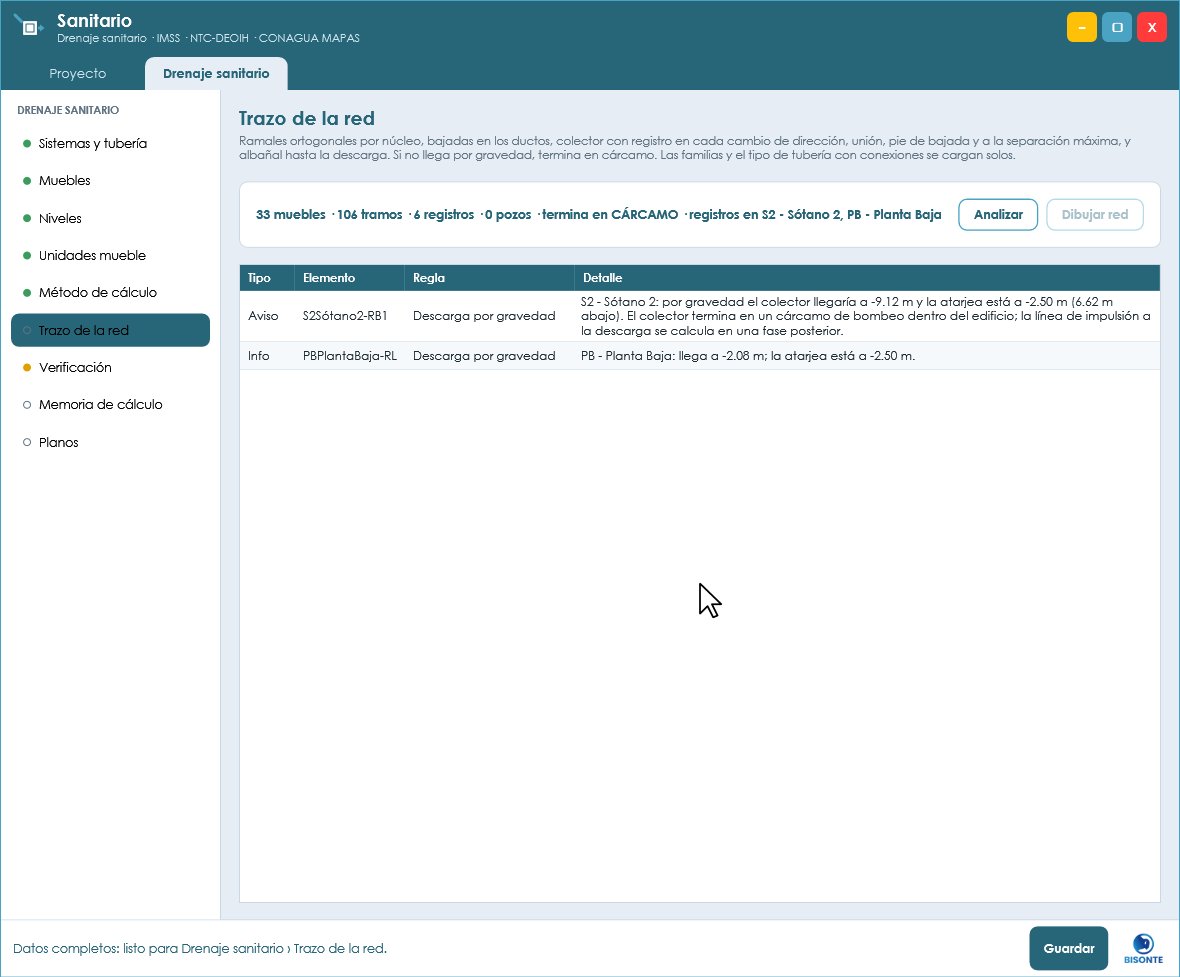The width and height of the screenshot is (1180, 977).
Task: Click the Dibujar red button
Action: point(1094,215)
